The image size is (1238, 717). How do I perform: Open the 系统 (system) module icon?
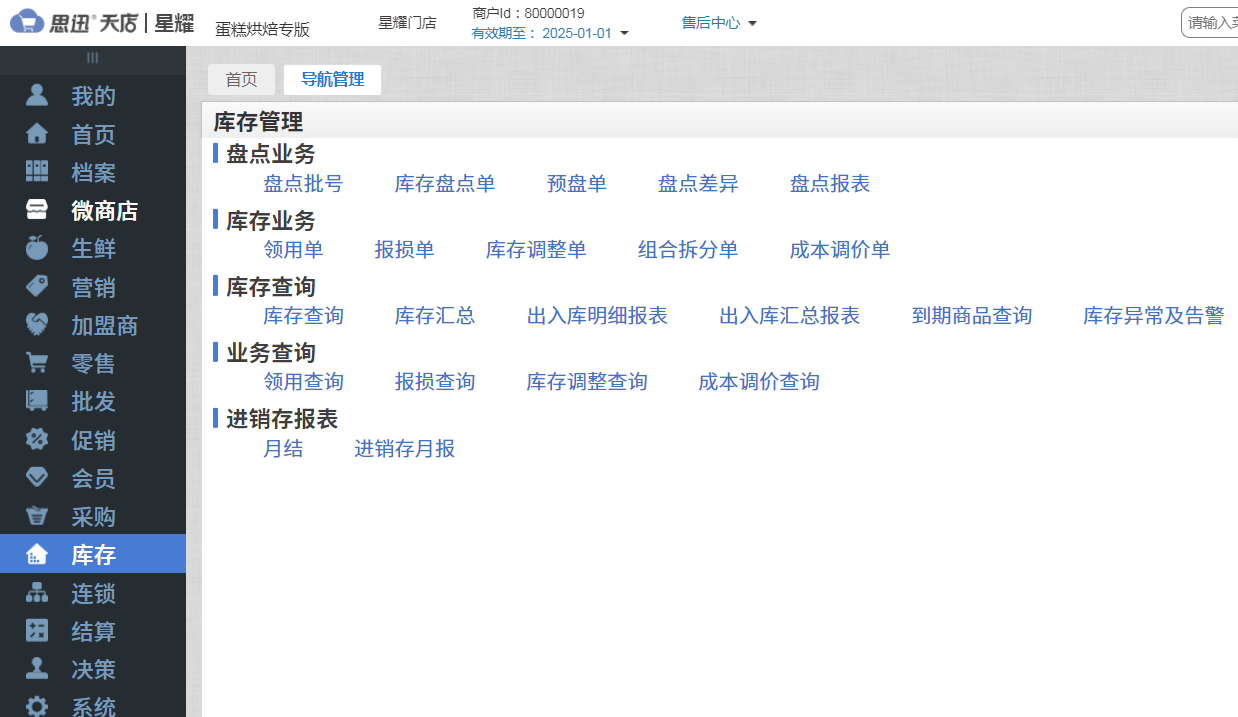point(37,705)
